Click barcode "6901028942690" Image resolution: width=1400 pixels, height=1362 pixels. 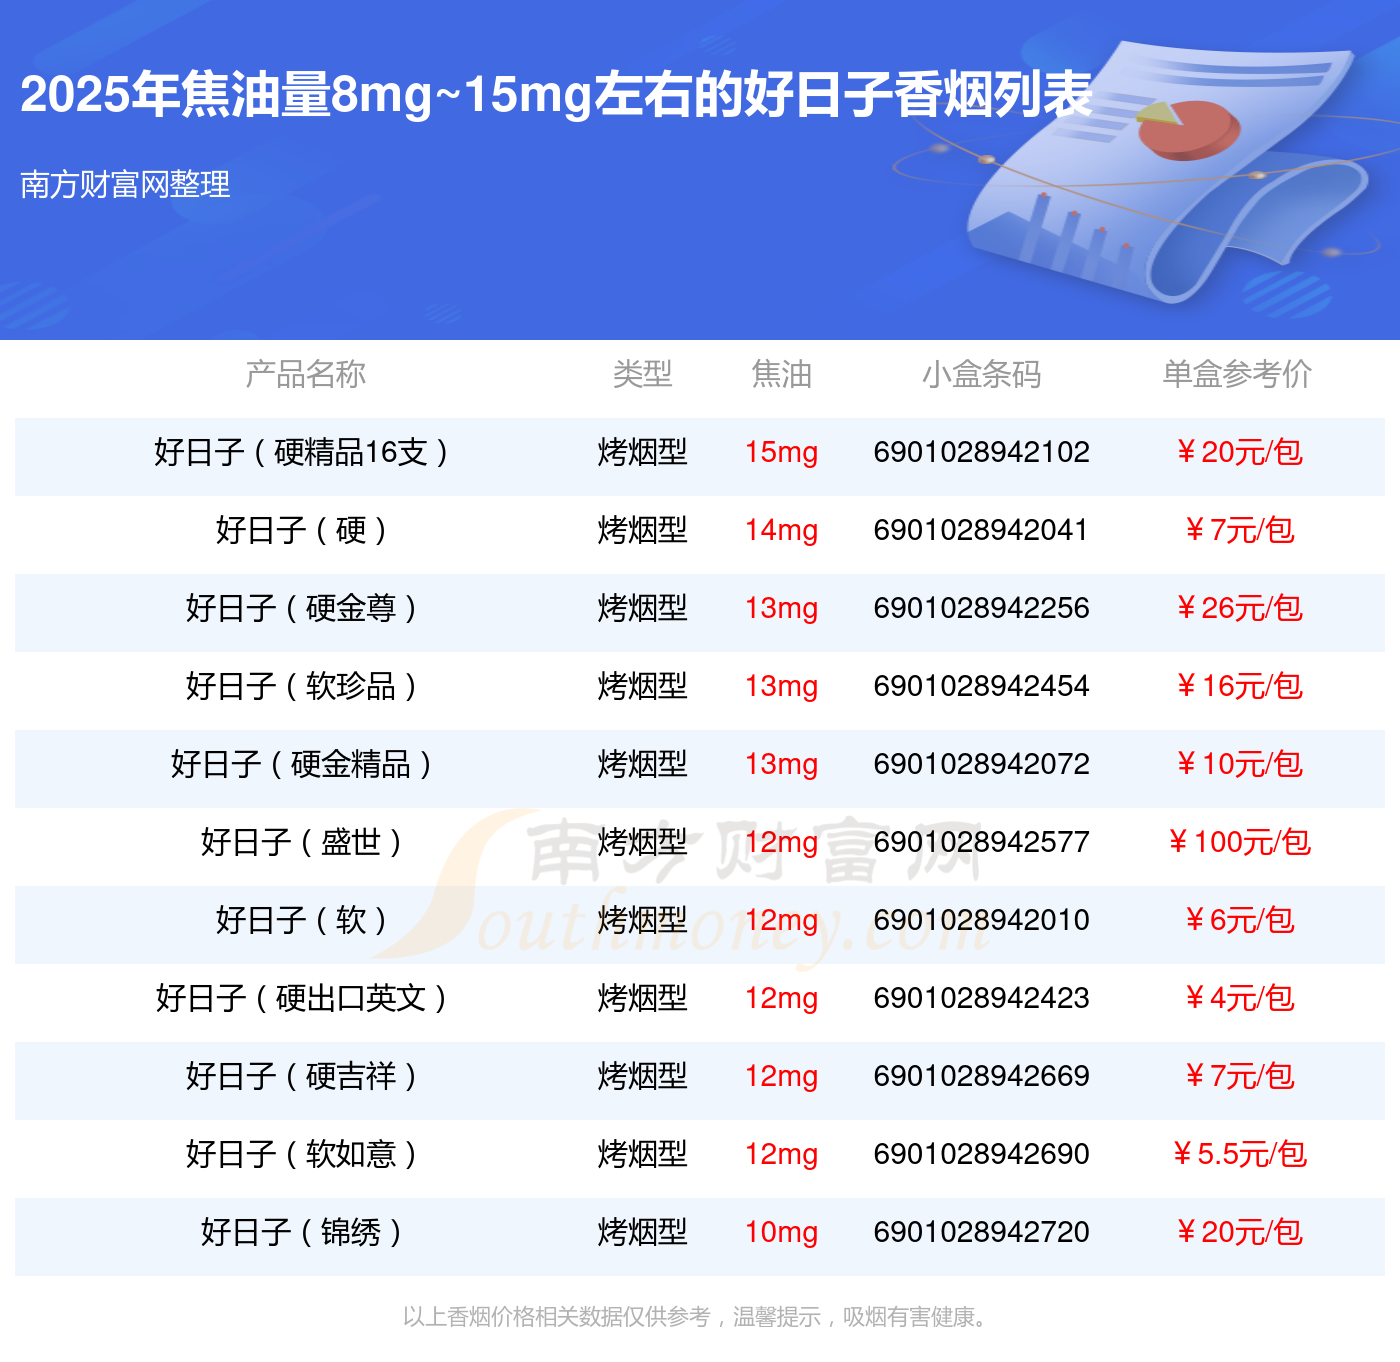coord(981,1154)
